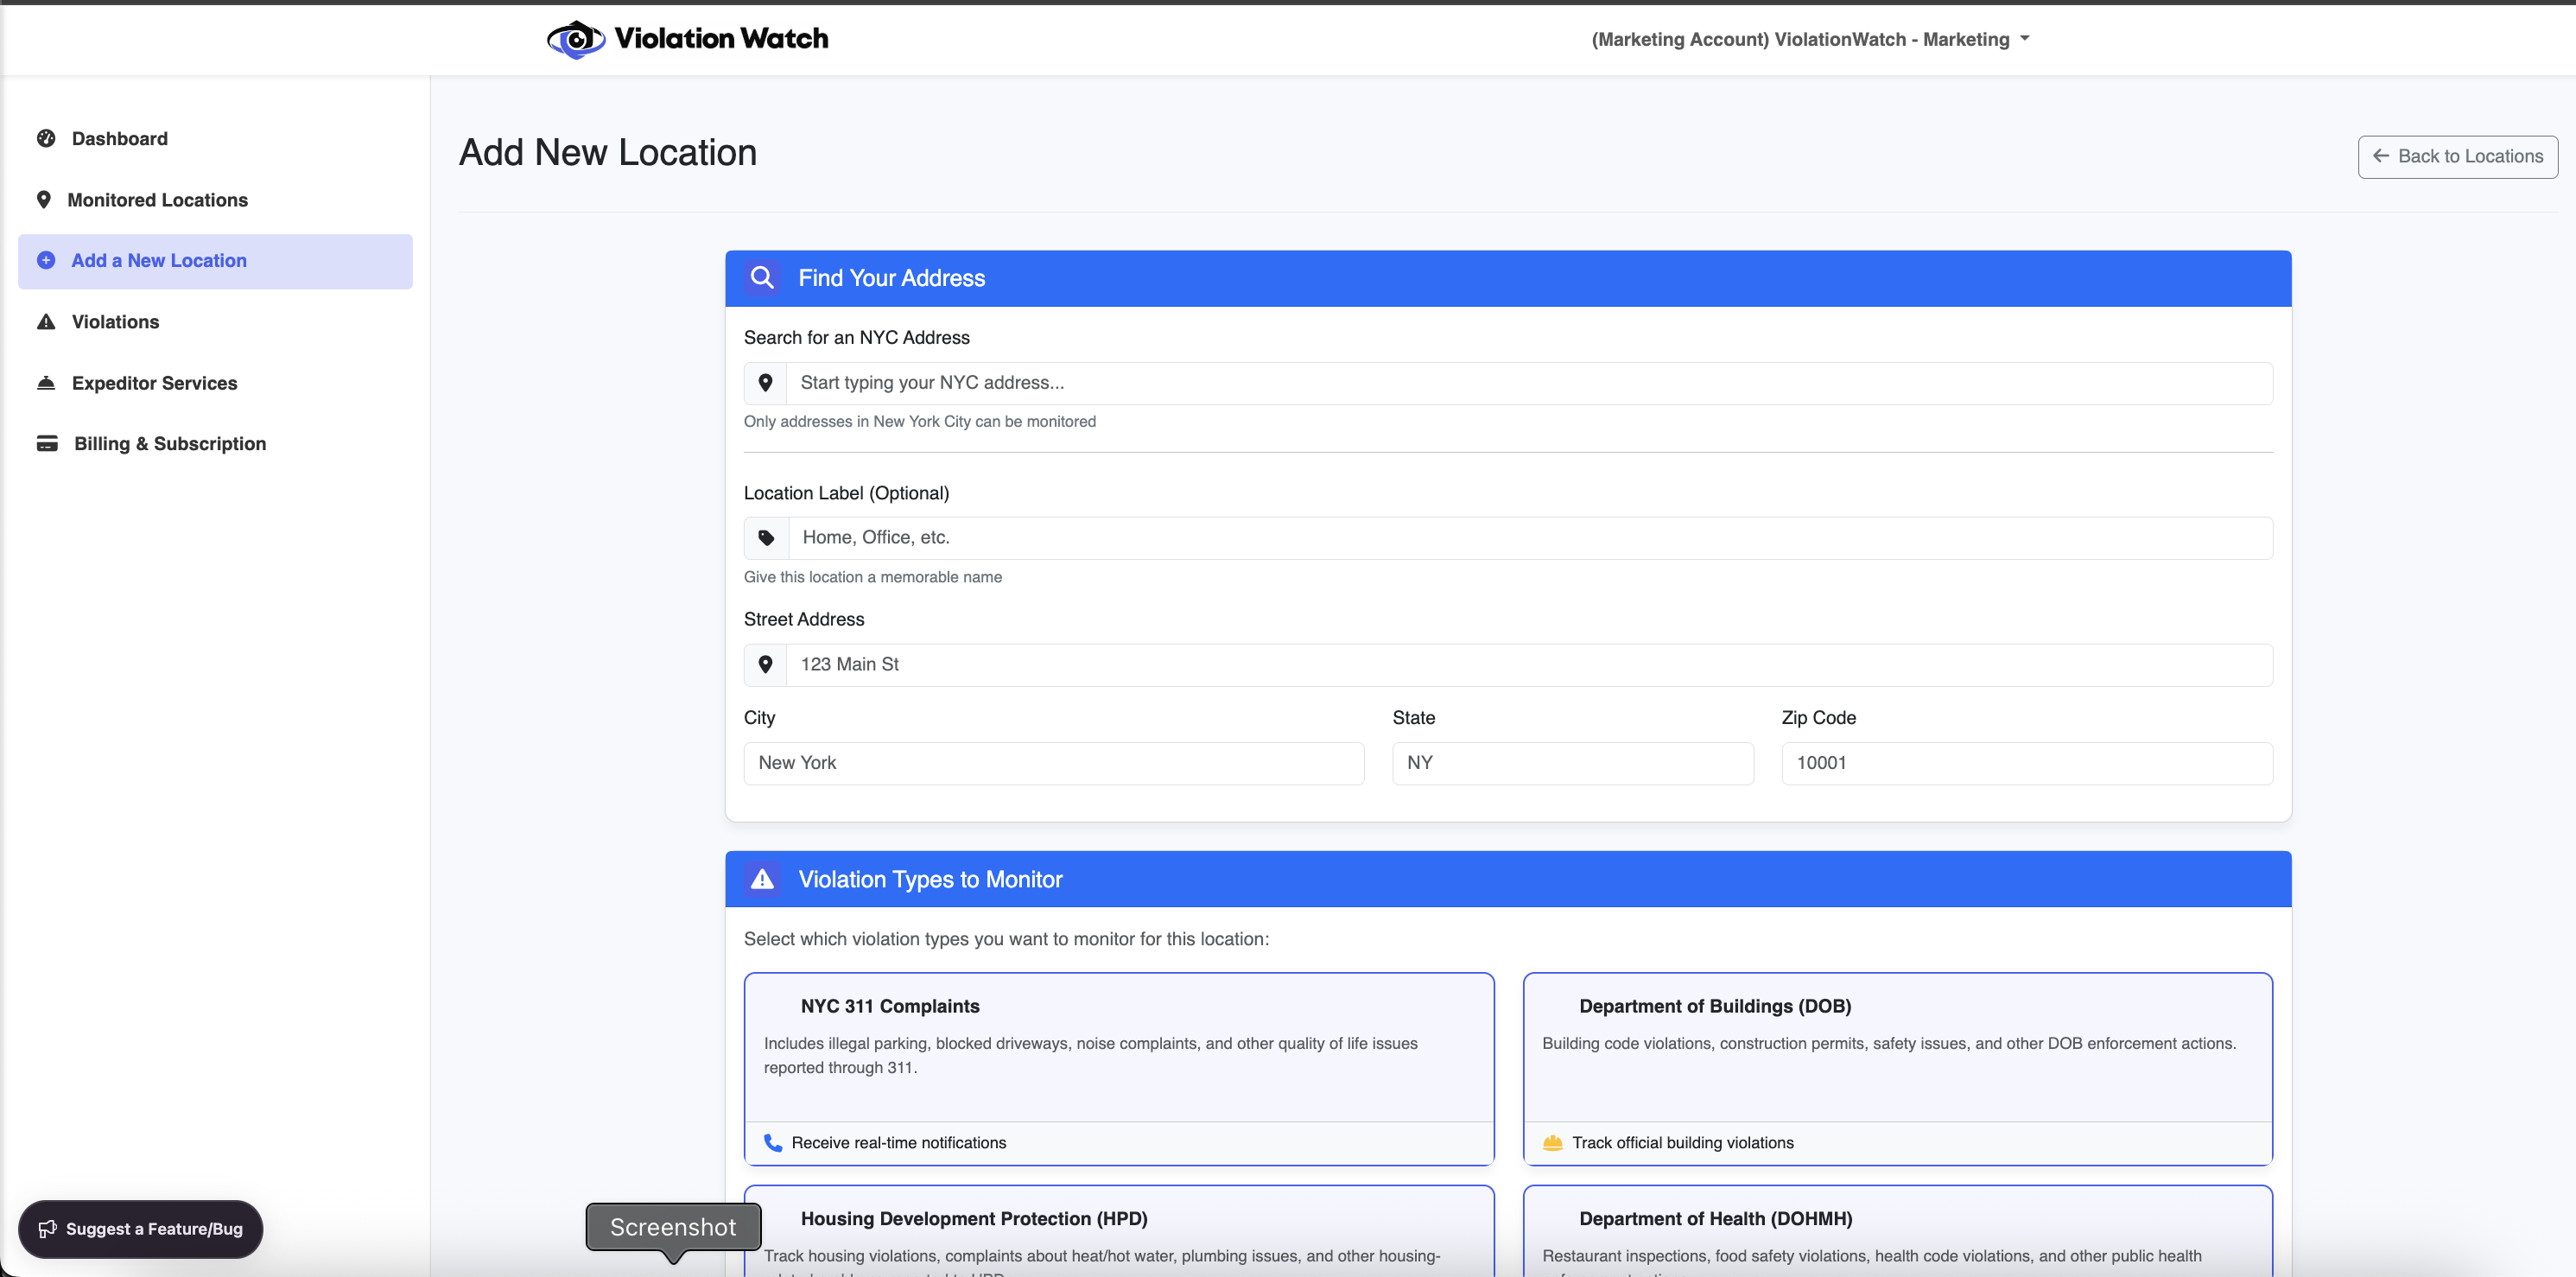Click the tag icon in Location Label field
The width and height of the screenshot is (2576, 1277).
click(766, 538)
